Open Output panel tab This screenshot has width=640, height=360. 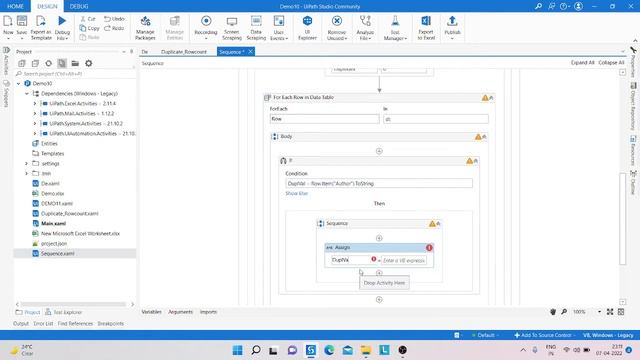21,323
